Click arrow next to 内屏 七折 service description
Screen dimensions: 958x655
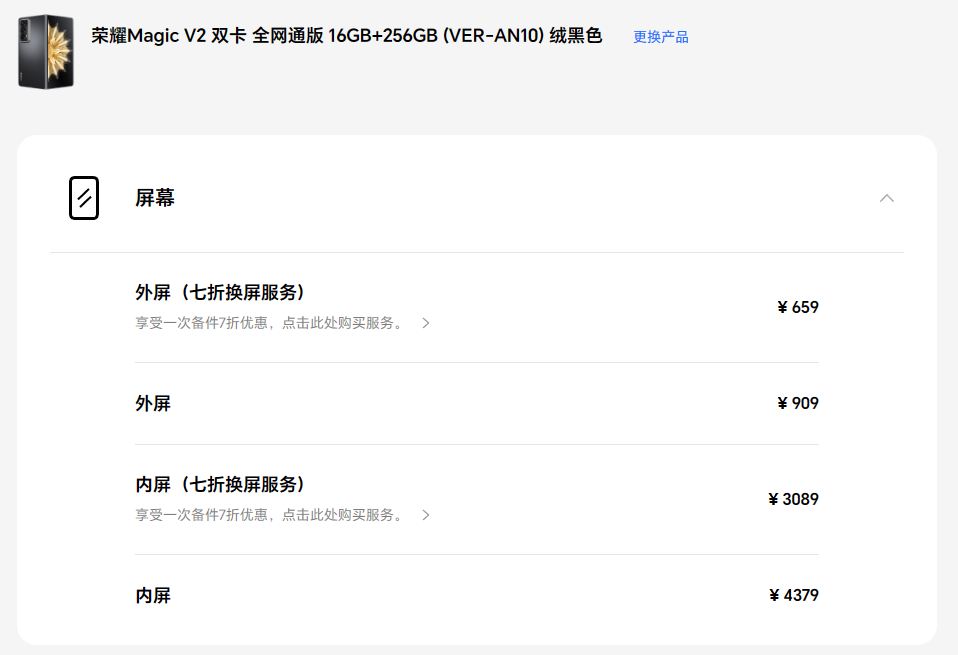pos(426,515)
